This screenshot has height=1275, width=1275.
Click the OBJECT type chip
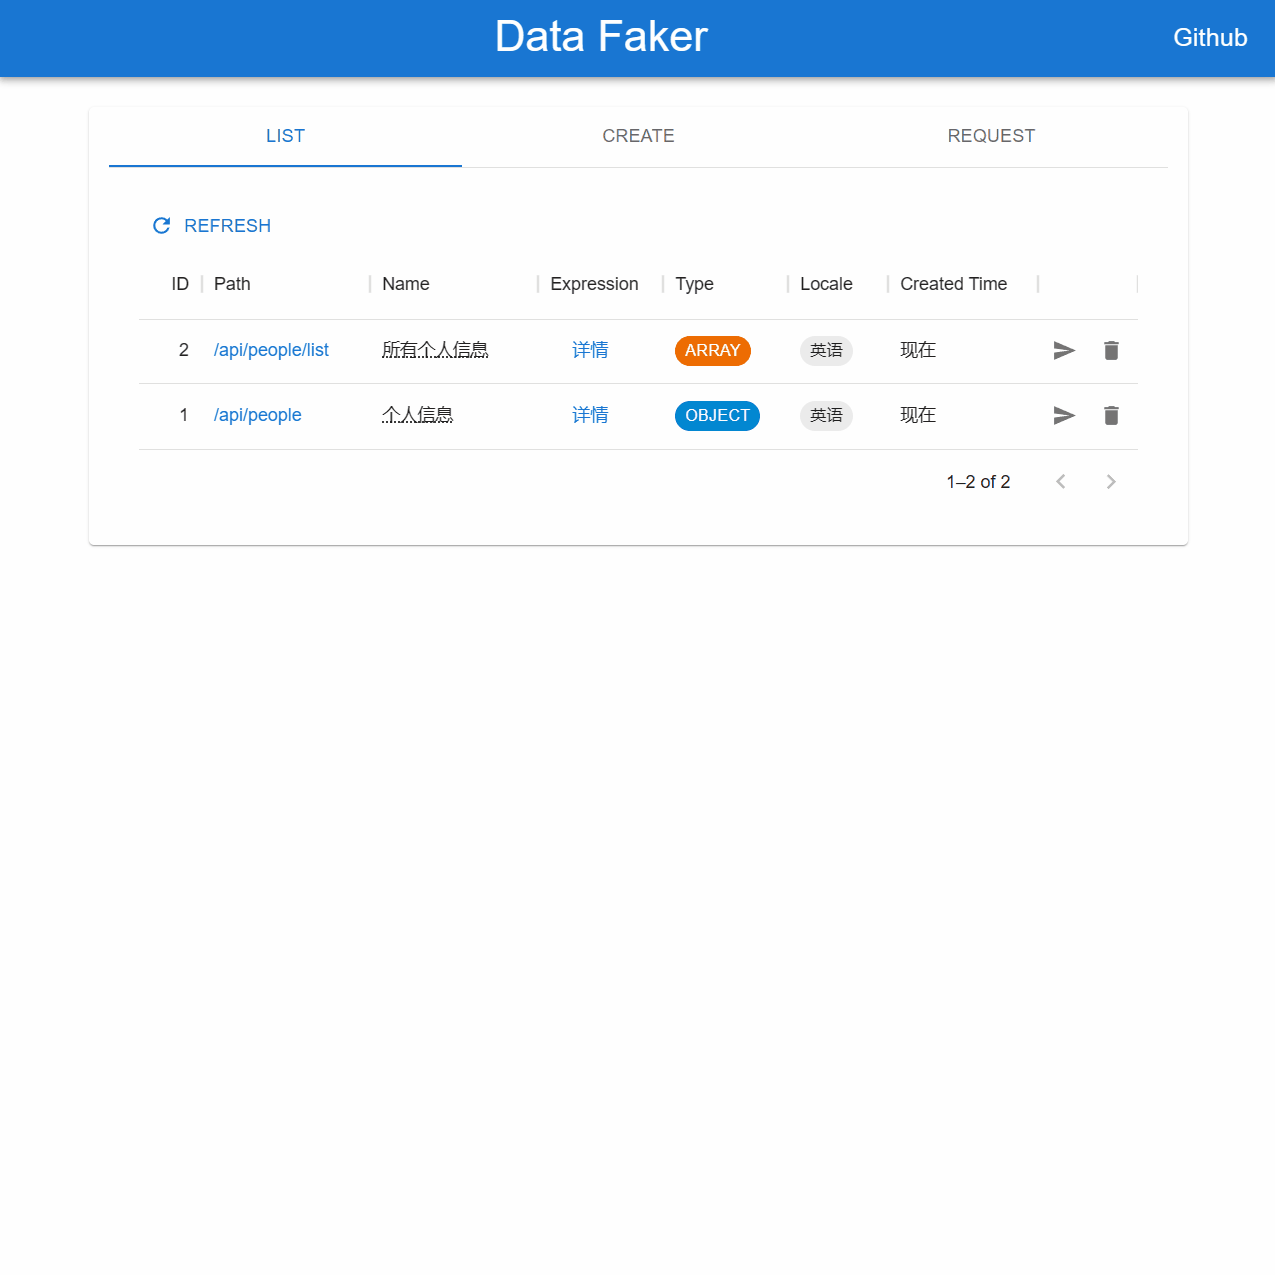(x=717, y=416)
